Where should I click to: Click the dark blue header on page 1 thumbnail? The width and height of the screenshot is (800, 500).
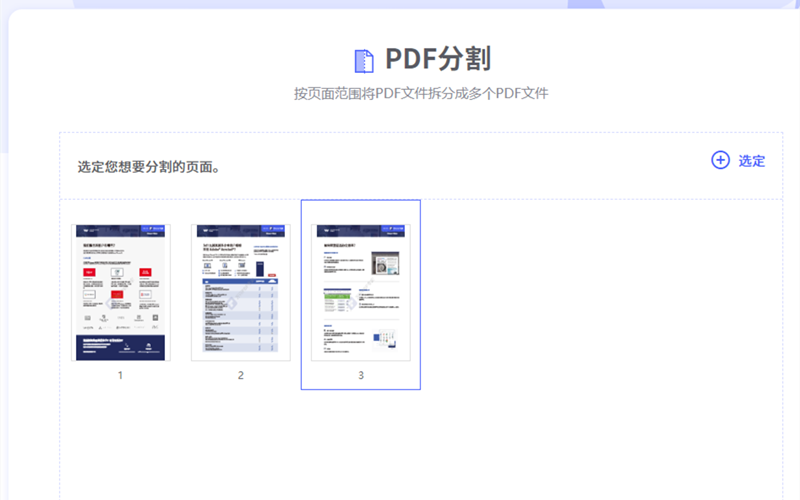(x=121, y=230)
